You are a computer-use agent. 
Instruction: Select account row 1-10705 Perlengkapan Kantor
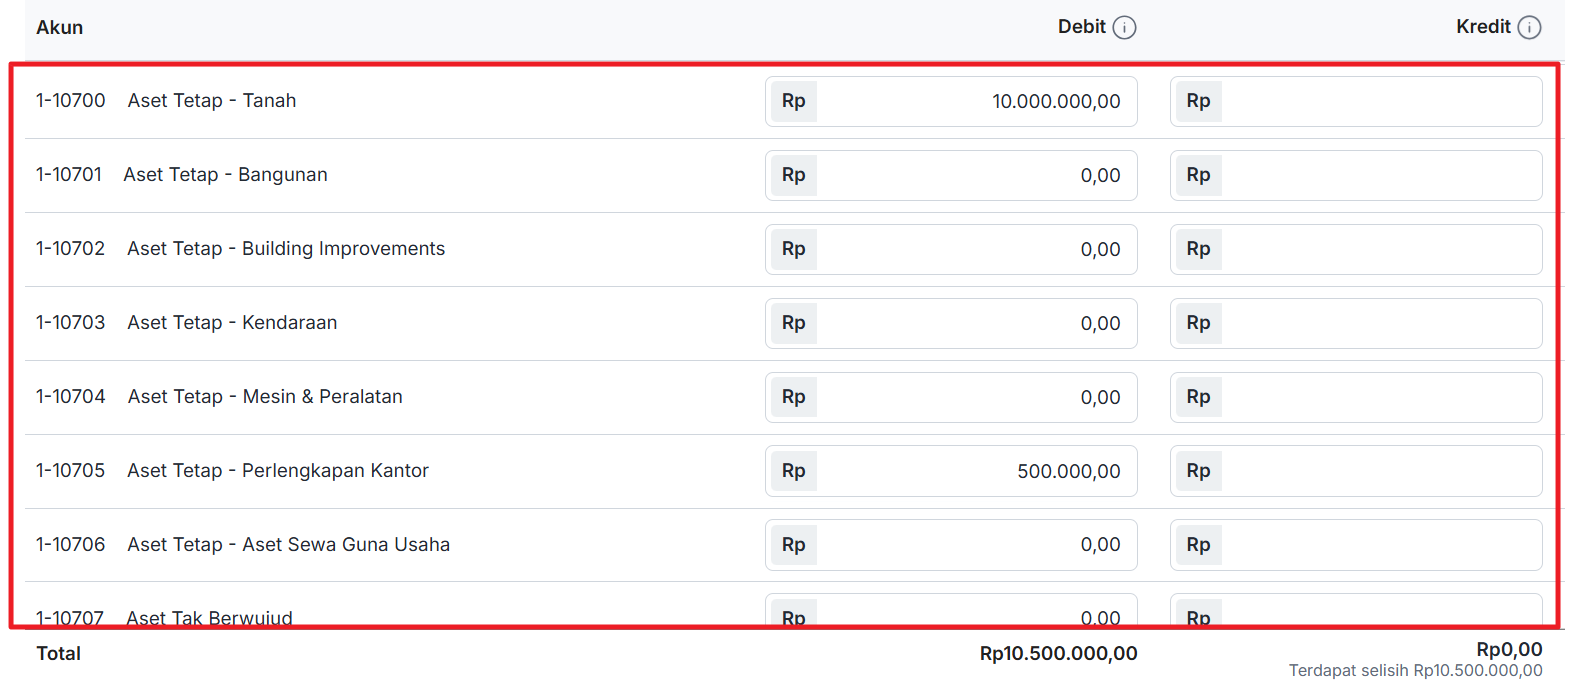(x=277, y=471)
